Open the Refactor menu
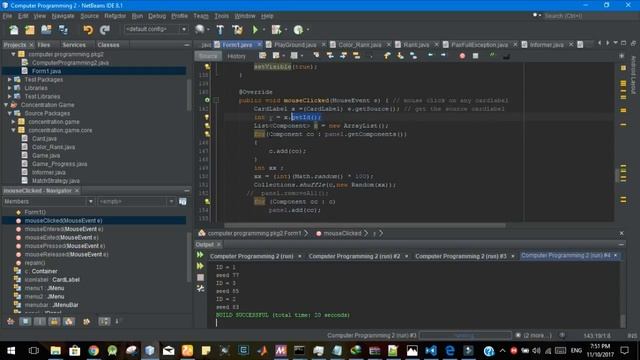This screenshot has height=360, width=640. tap(115, 16)
